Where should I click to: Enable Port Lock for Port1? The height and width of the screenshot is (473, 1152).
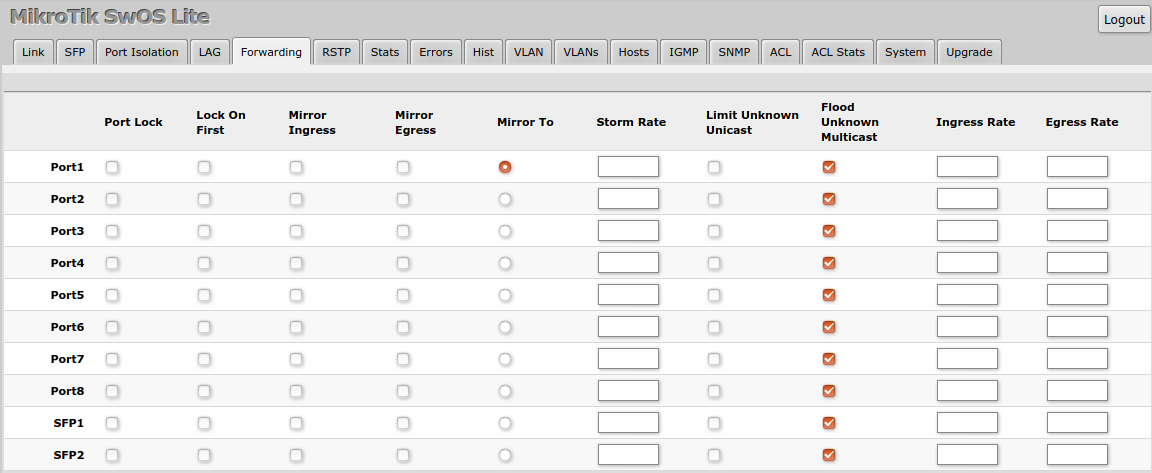coord(112,167)
